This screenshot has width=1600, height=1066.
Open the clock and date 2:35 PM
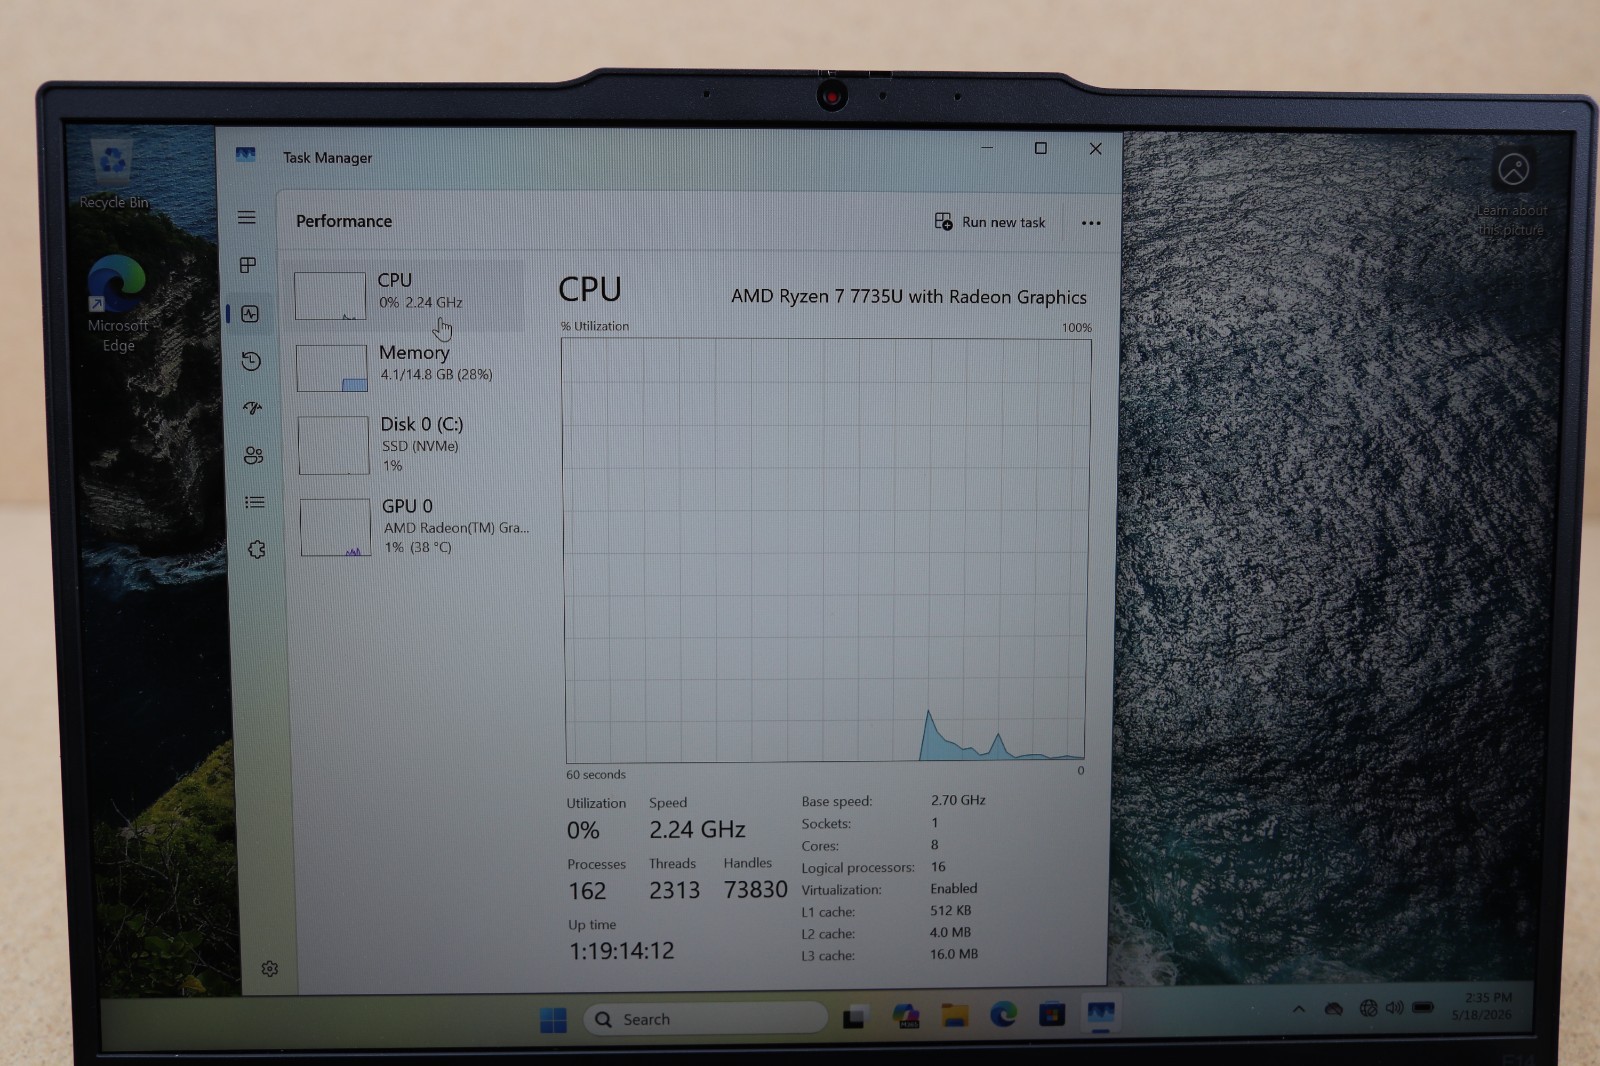[1482, 1006]
